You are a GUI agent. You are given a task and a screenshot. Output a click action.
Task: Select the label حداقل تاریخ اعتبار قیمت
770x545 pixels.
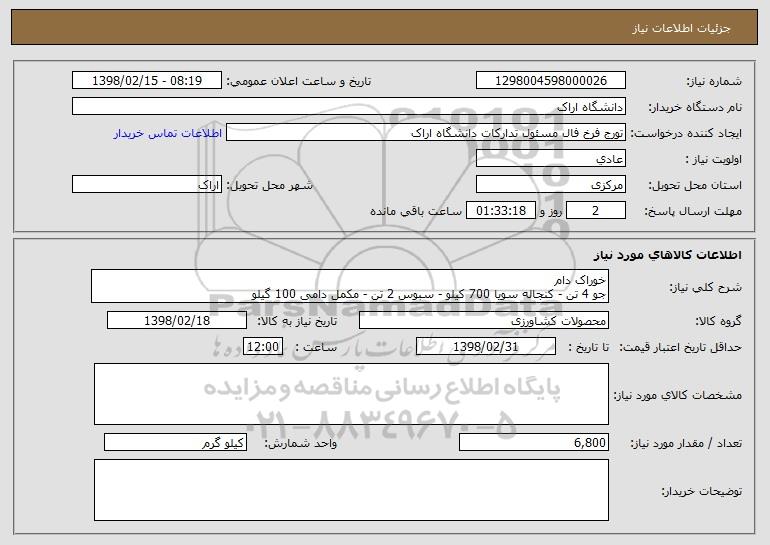click(680, 347)
